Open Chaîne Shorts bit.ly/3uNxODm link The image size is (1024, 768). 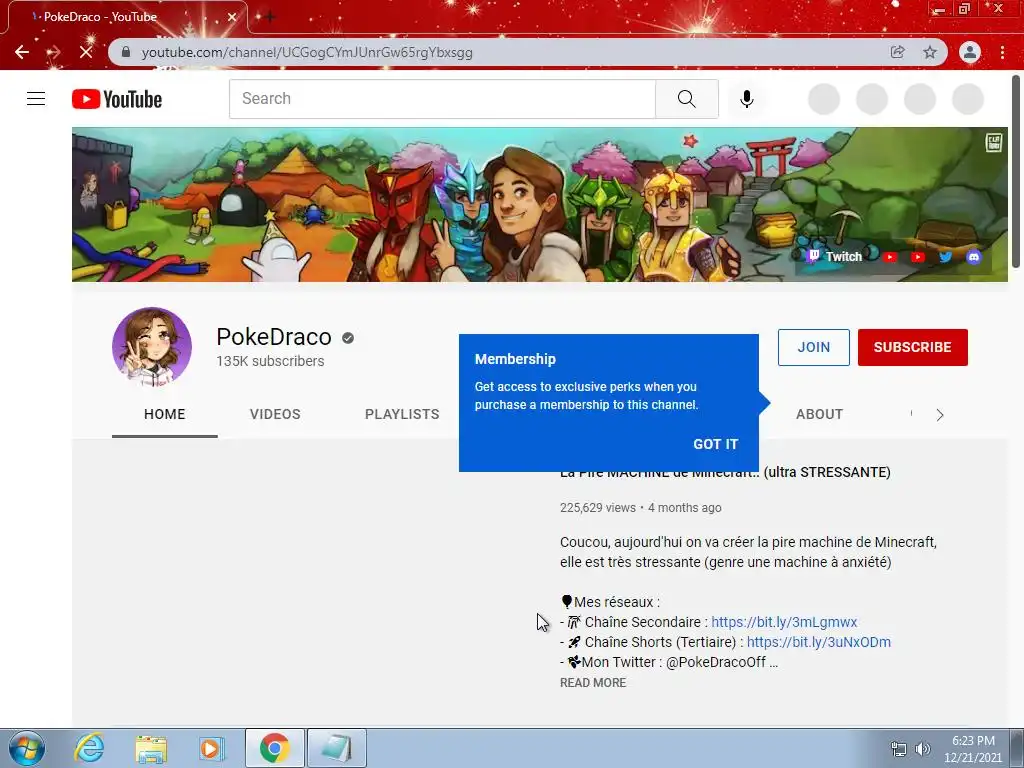[x=818, y=642]
